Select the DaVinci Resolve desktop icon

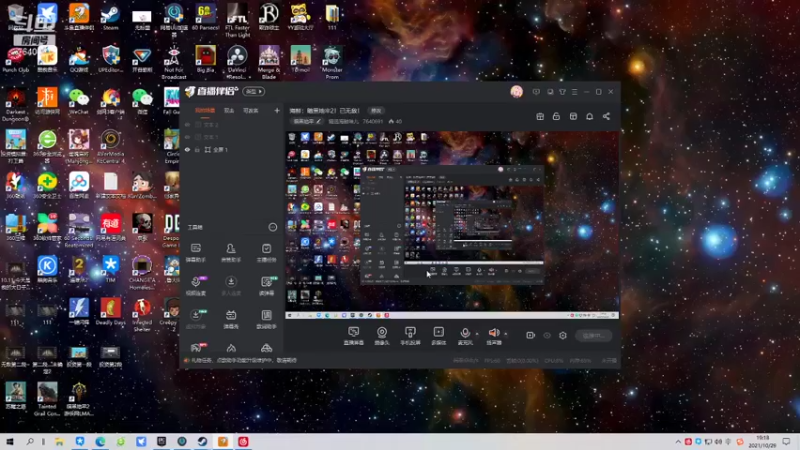(x=237, y=62)
